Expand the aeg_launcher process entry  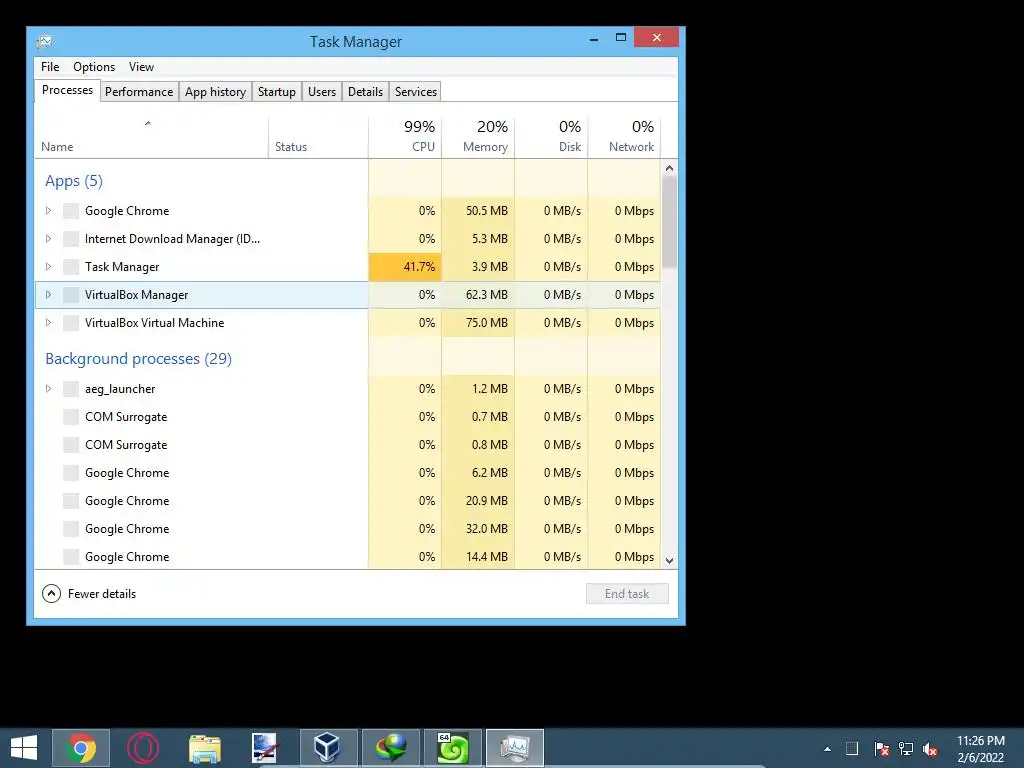coord(48,389)
